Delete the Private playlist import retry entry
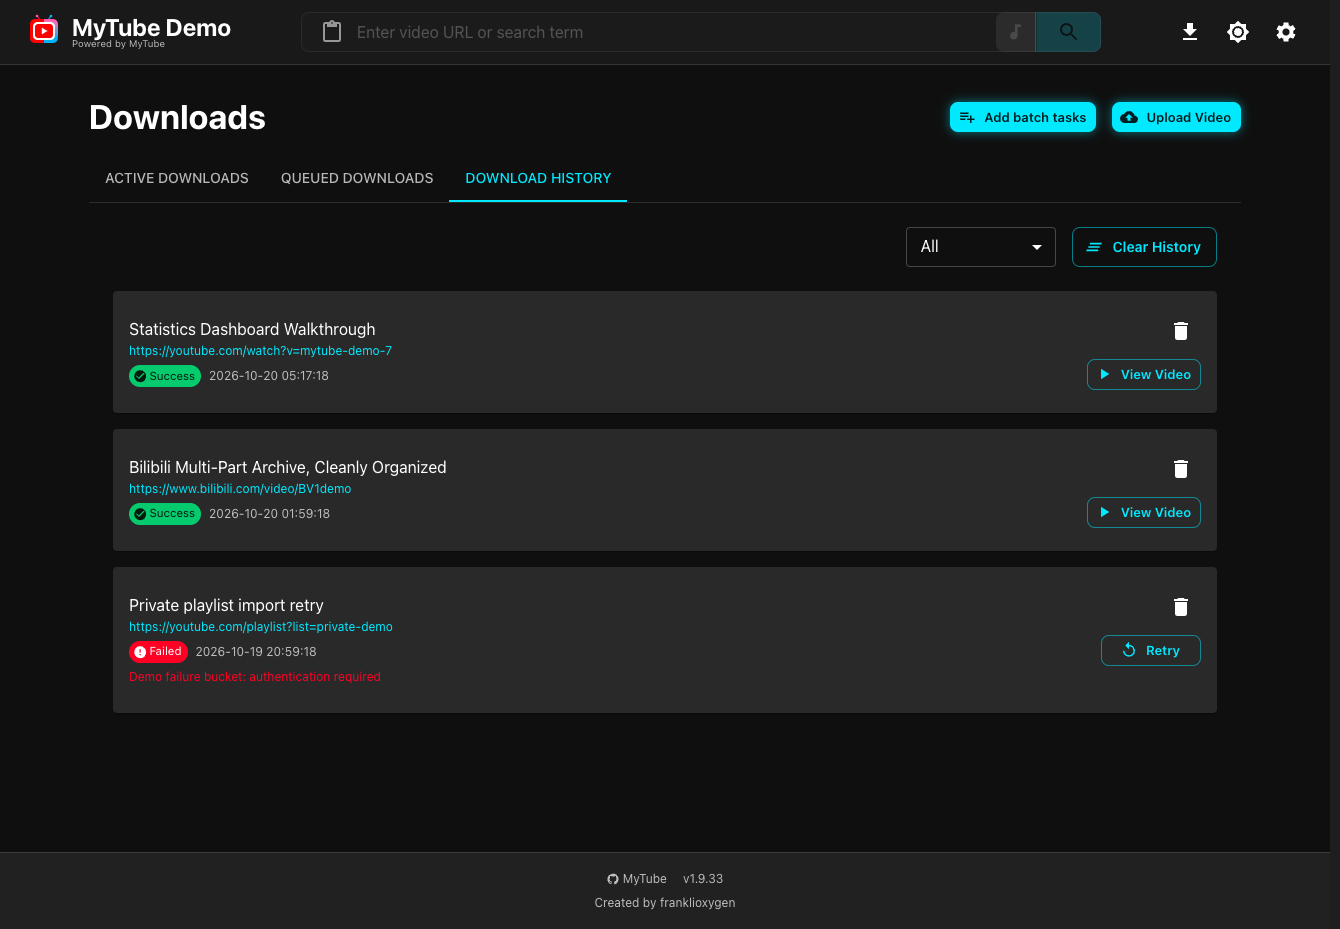1340x929 pixels. coord(1181,607)
